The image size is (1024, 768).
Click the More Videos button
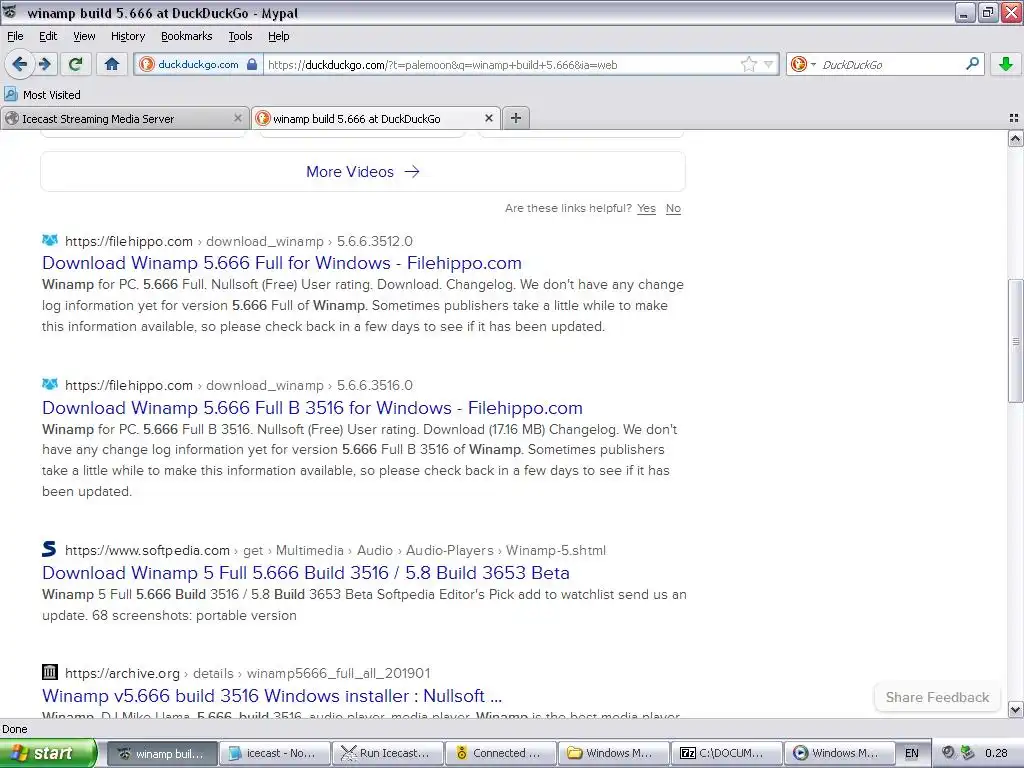(x=362, y=172)
